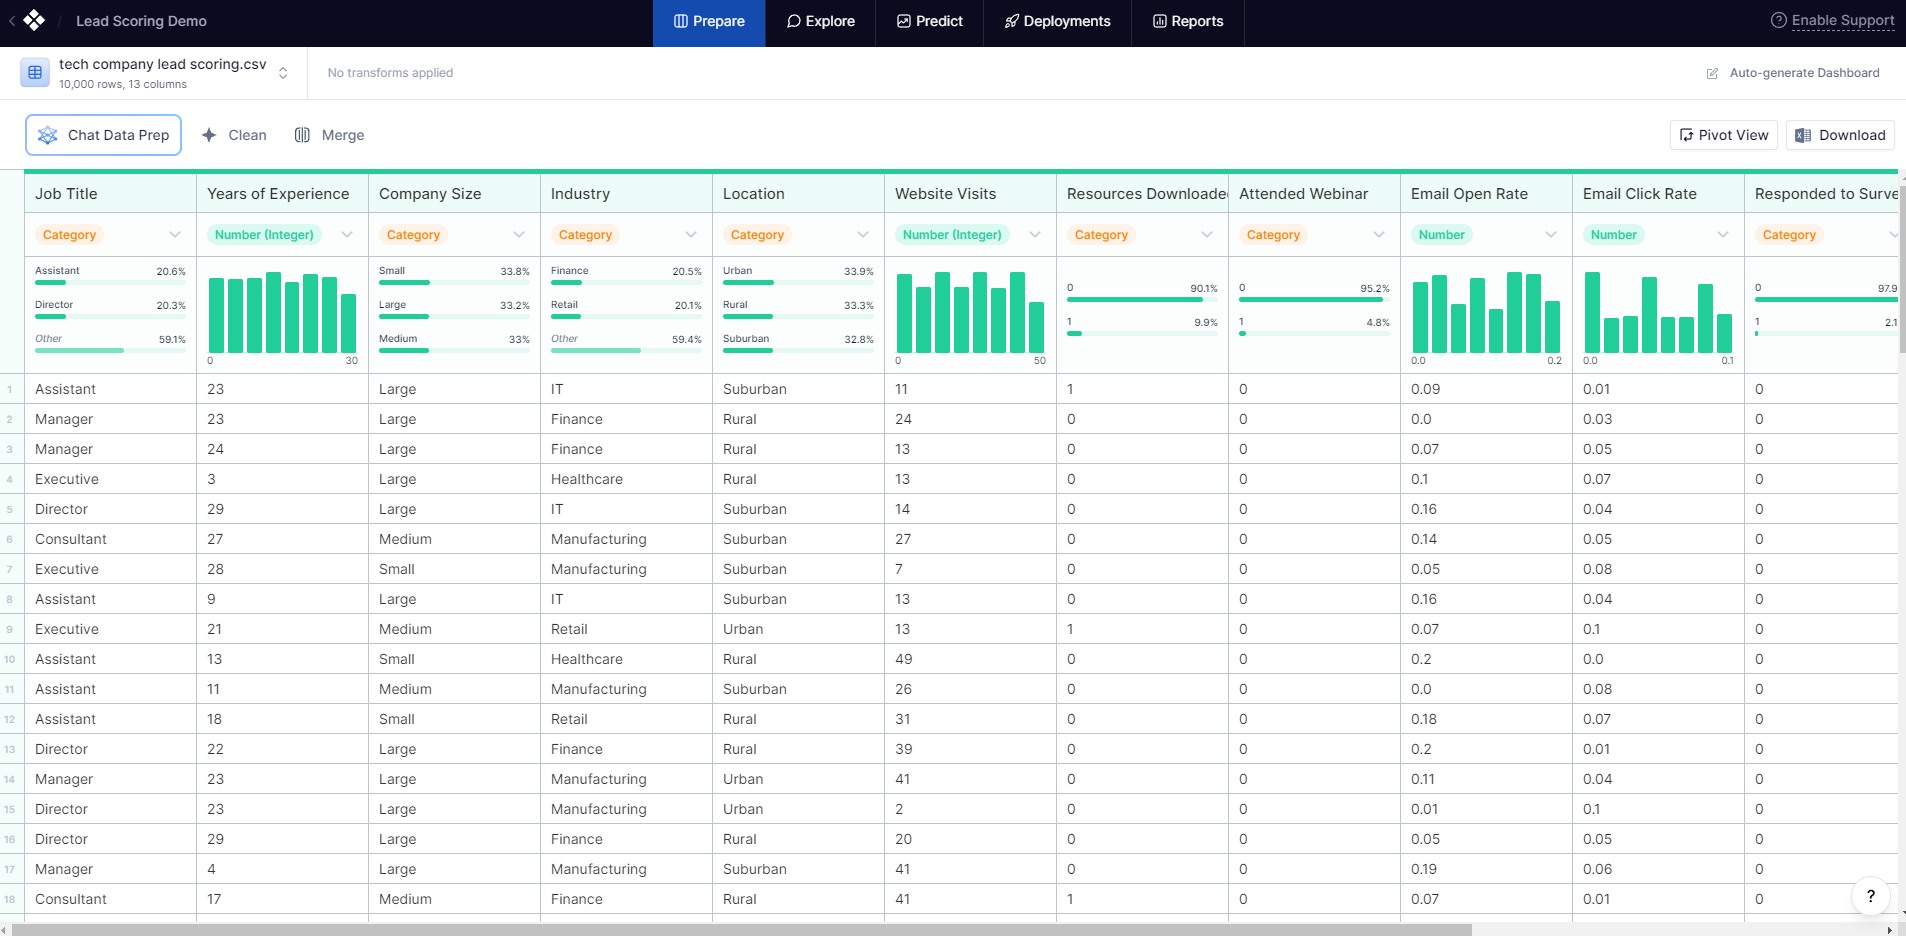Screen dimensions: 1906x936
Task: Click the Website Visits histogram
Action: (x=970, y=313)
